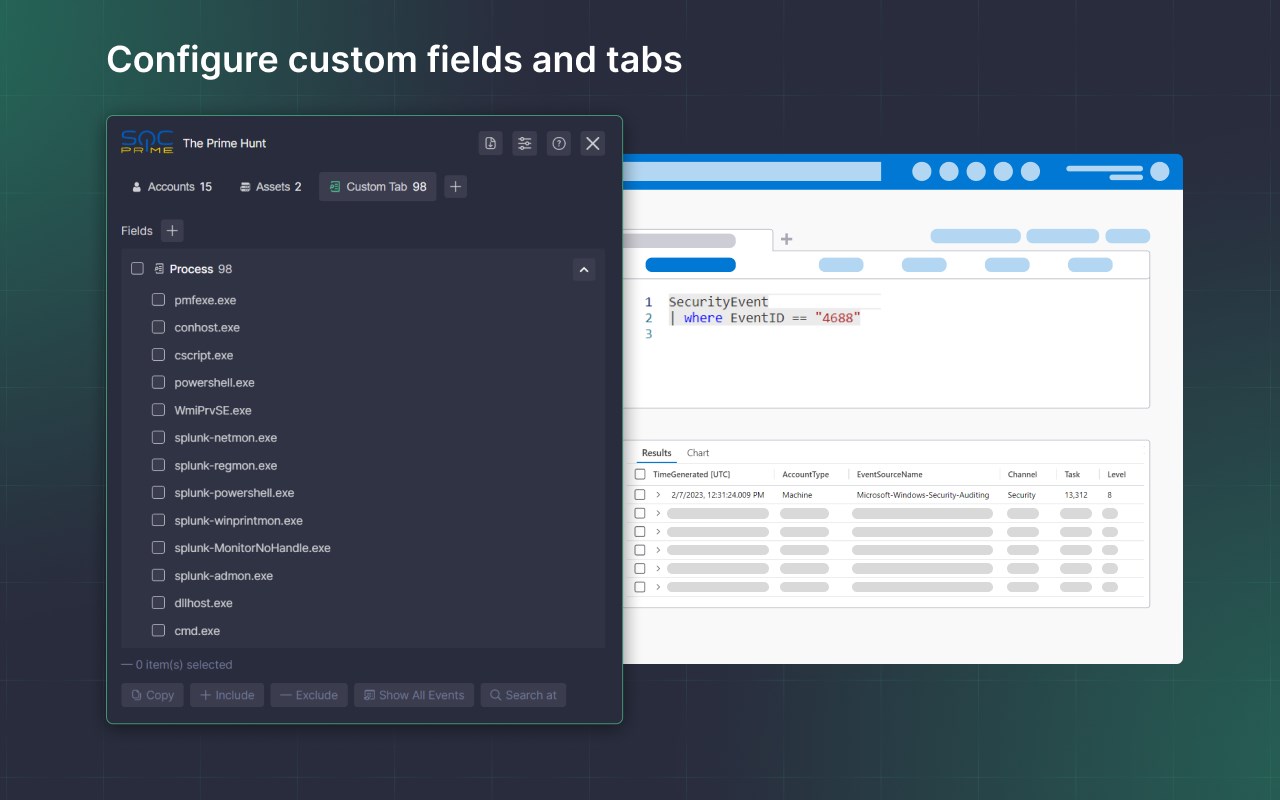
Task: Click the export file icon in header
Action: [x=490, y=143]
